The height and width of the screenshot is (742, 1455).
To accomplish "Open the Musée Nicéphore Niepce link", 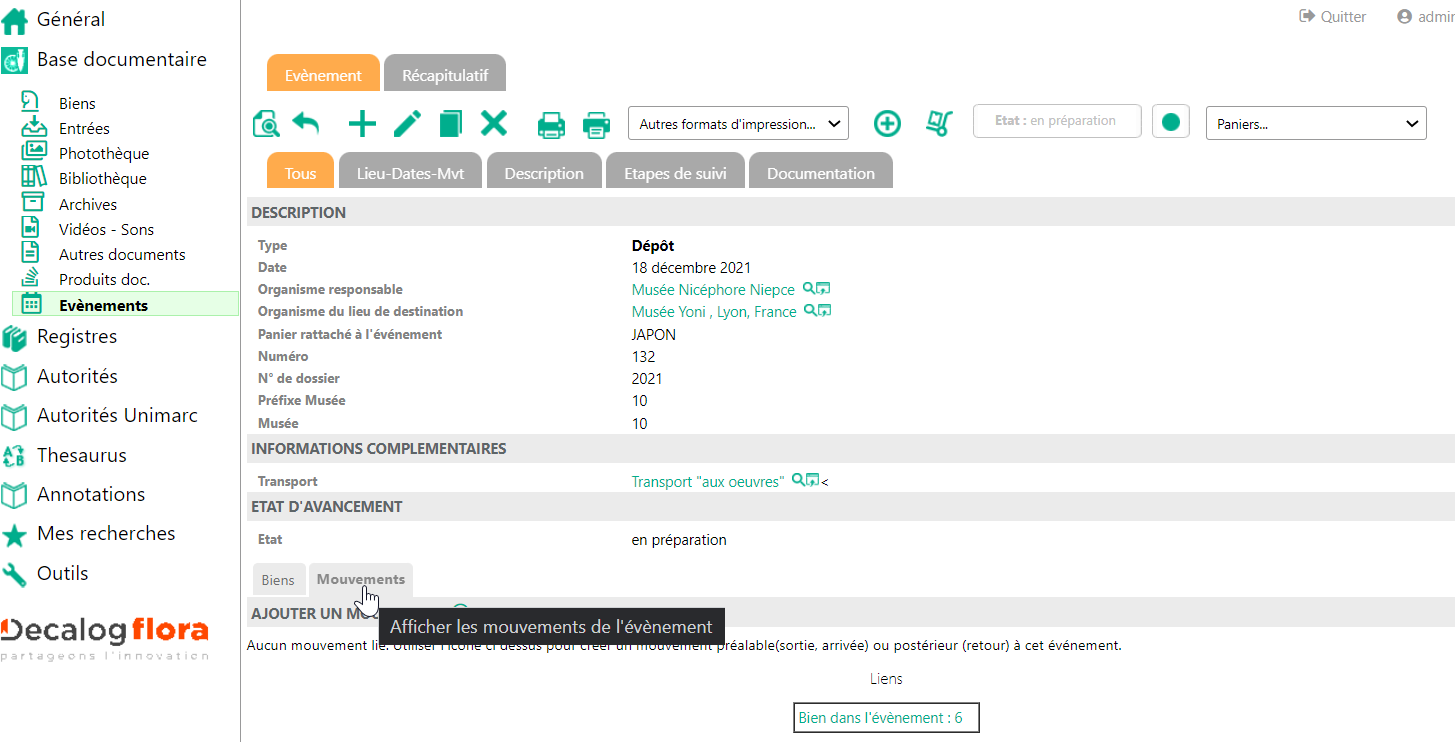I will (713, 290).
